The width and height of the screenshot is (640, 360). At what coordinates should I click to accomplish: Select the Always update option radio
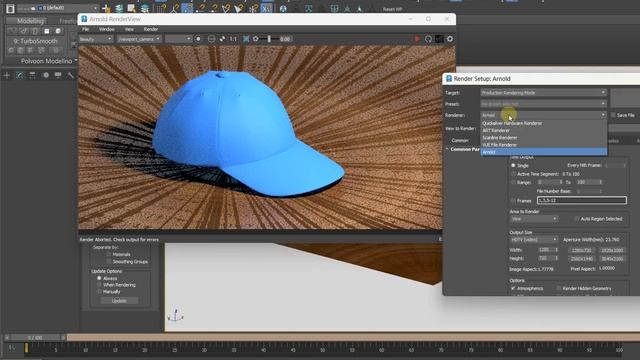99,278
